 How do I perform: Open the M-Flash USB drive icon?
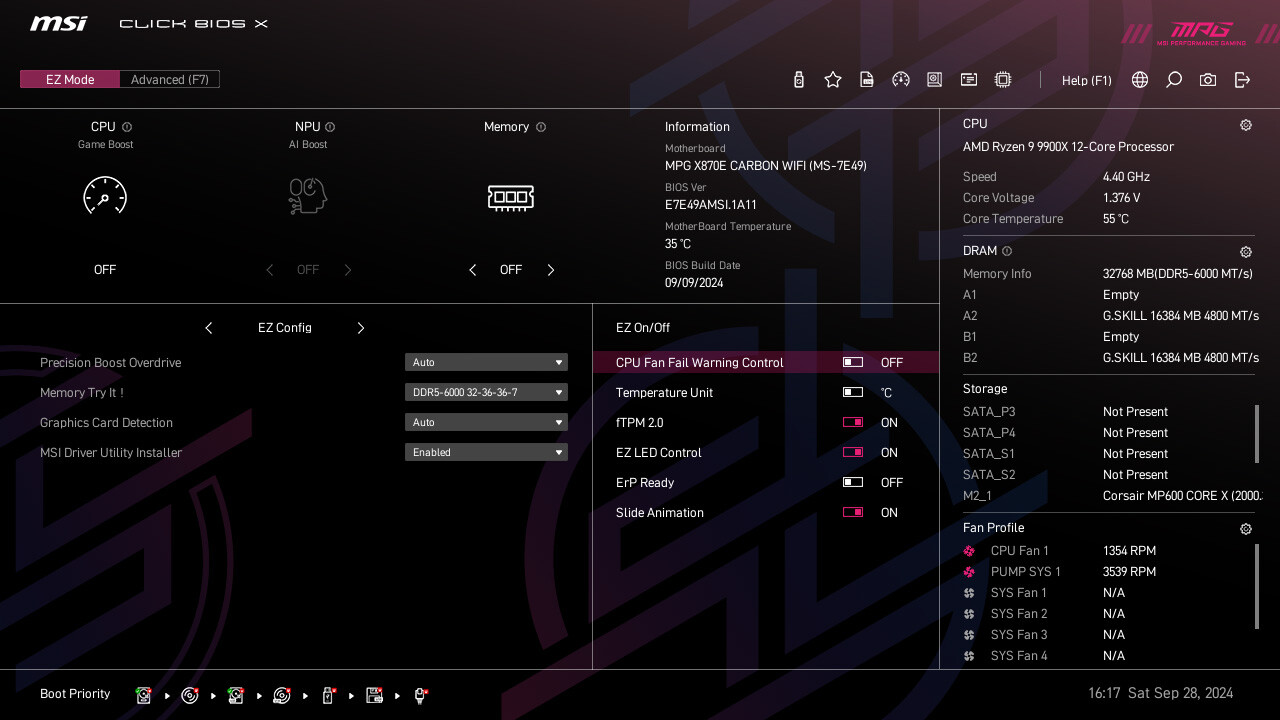[x=798, y=80]
